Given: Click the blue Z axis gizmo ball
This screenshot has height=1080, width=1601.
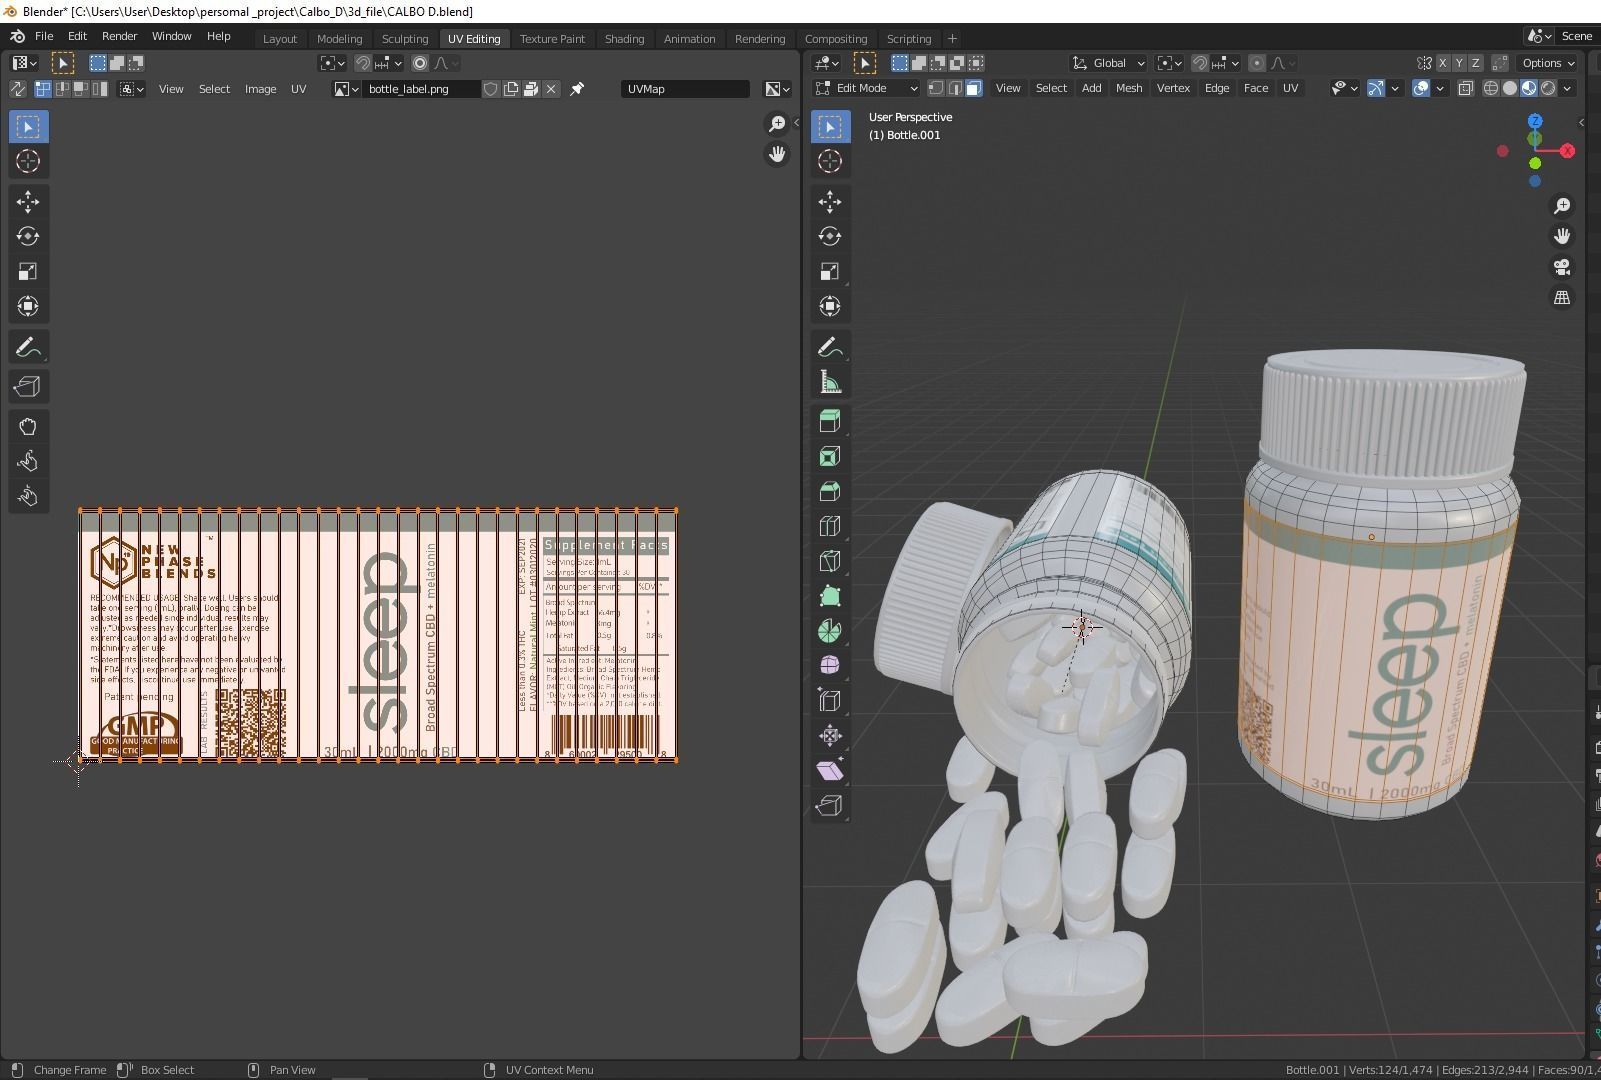Looking at the screenshot, I should point(1535,121).
